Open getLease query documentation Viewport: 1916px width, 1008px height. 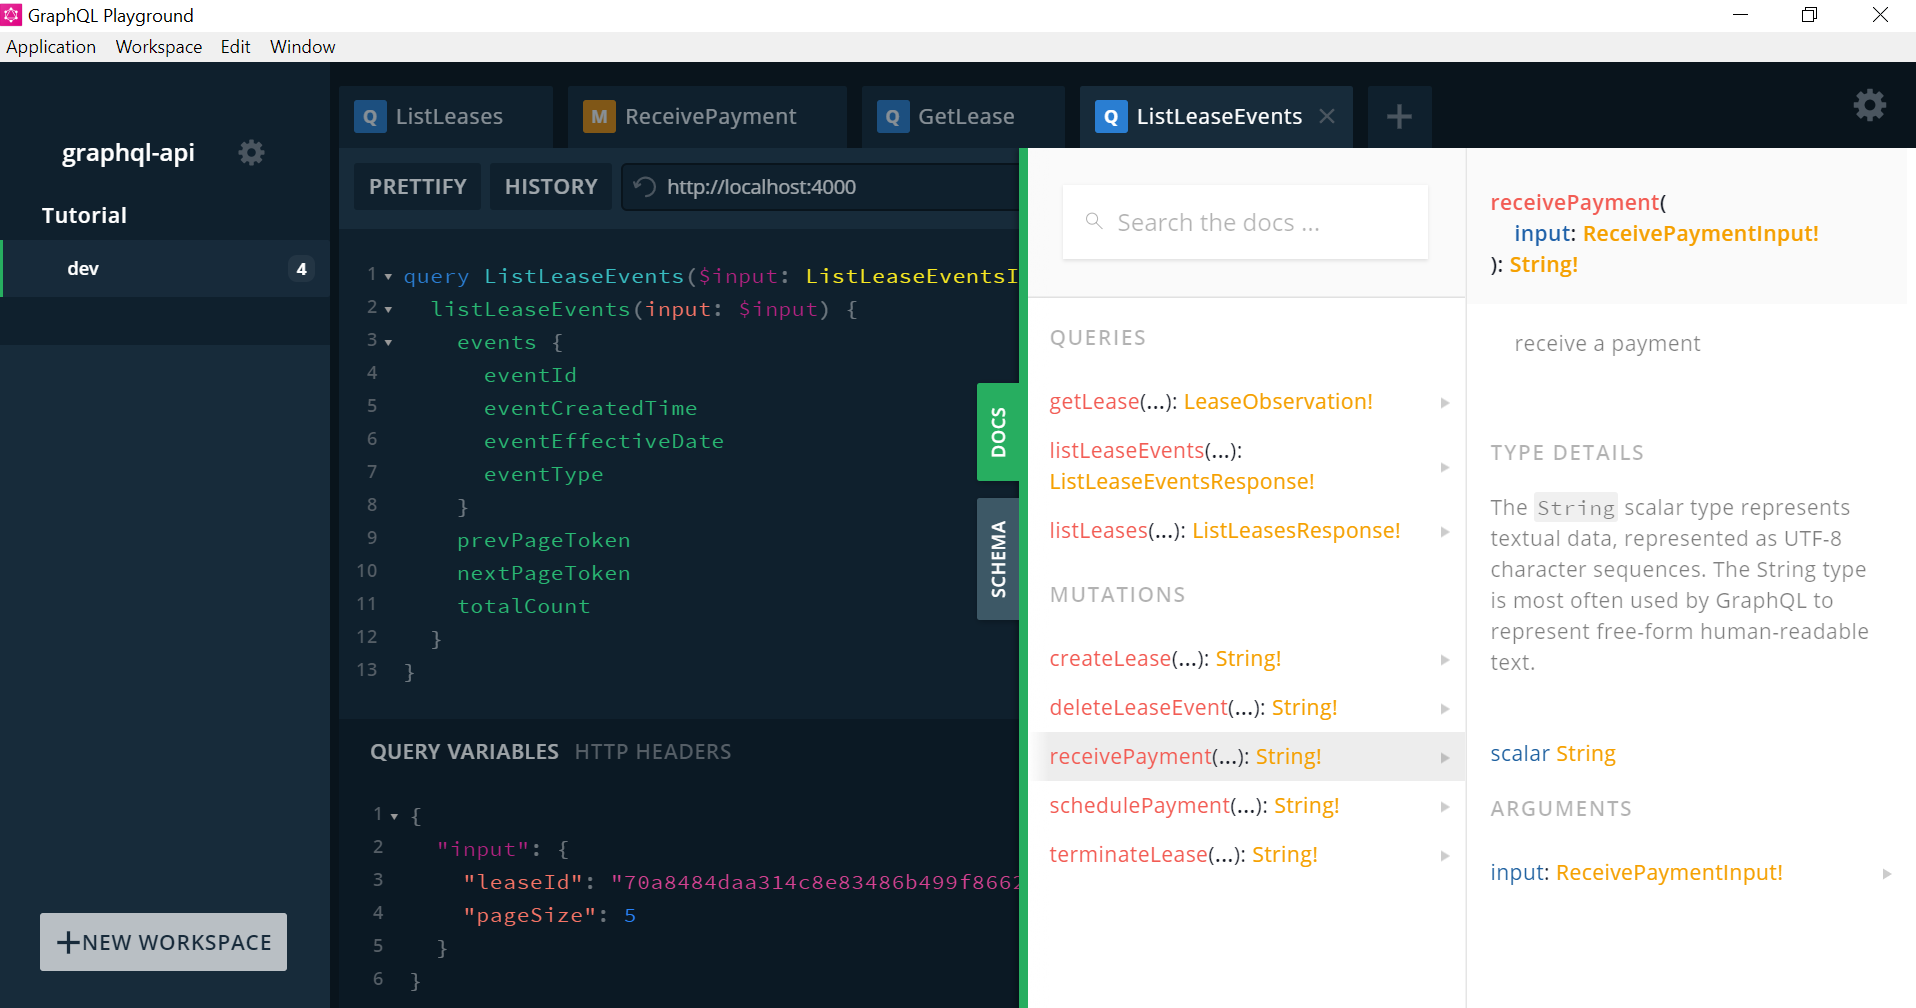click(1246, 402)
